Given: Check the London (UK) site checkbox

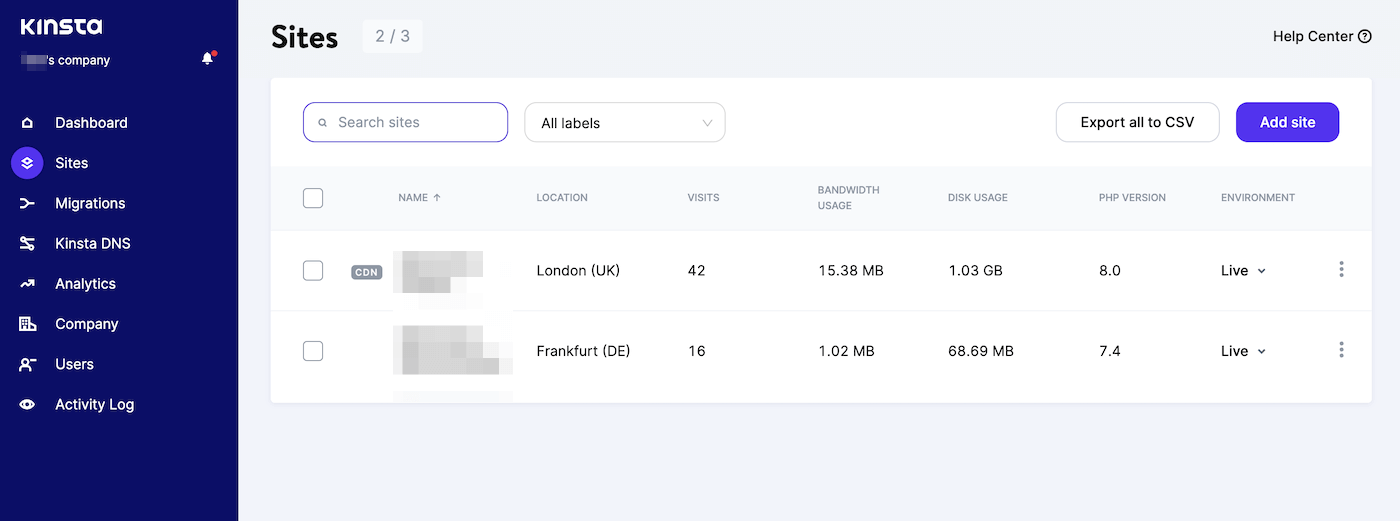Looking at the screenshot, I should pos(313,270).
